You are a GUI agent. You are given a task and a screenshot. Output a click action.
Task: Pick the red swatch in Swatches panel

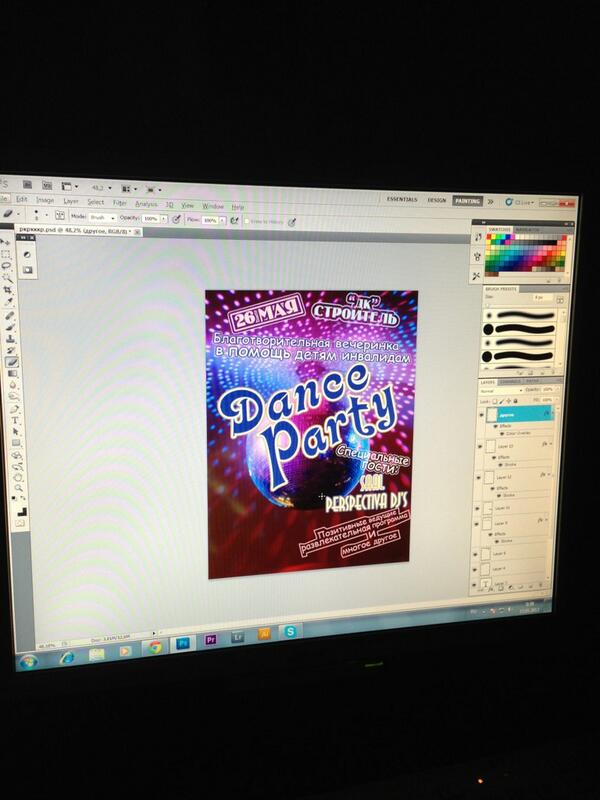coord(489,238)
